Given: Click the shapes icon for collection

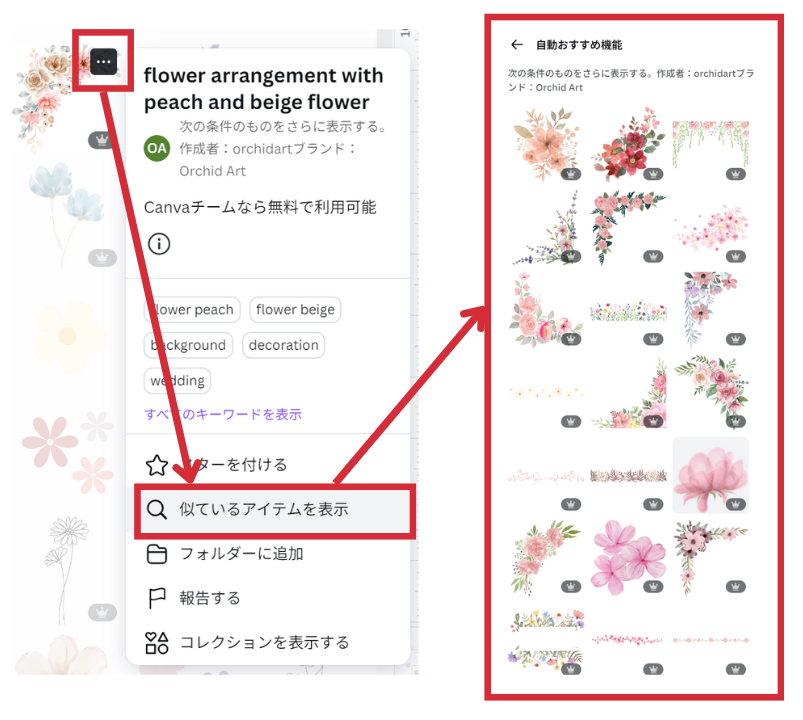Looking at the screenshot, I should pos(157,643).
